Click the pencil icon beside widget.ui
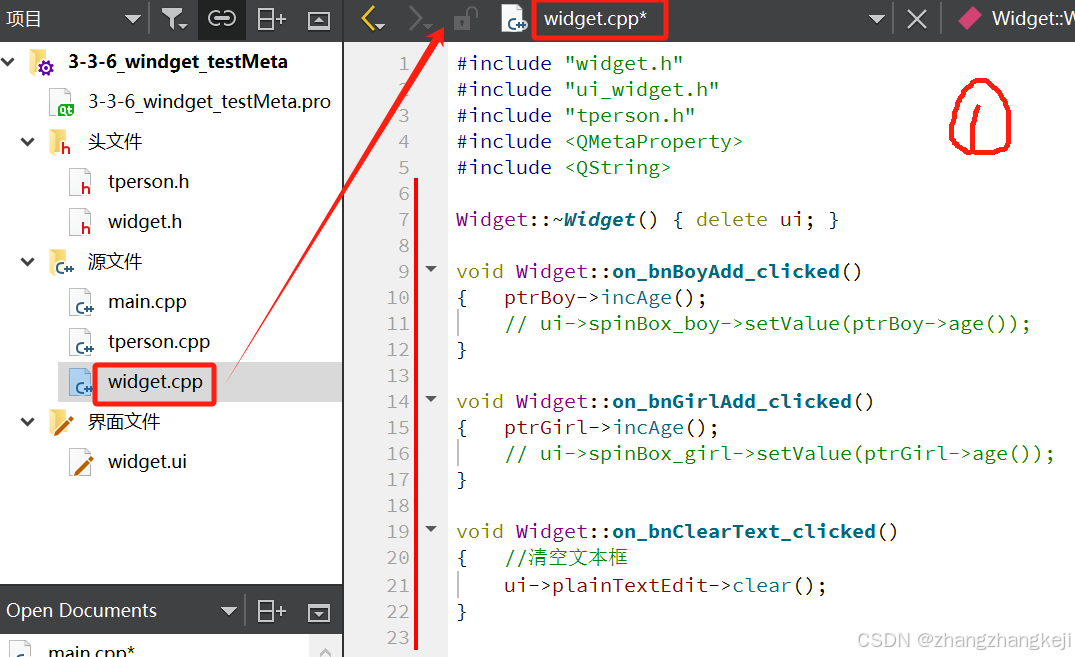Viewport: 1075px width, 657px height. point(81,462)
